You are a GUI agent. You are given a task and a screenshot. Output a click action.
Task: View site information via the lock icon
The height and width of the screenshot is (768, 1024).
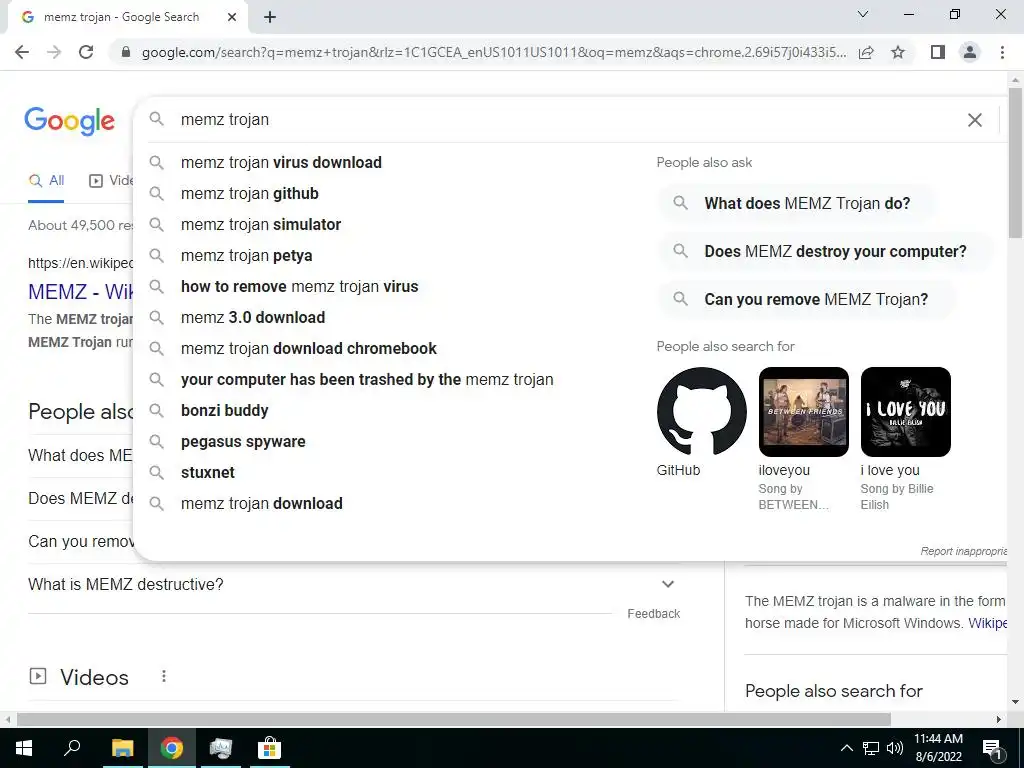pyautogui.click(x=126, y=52)
